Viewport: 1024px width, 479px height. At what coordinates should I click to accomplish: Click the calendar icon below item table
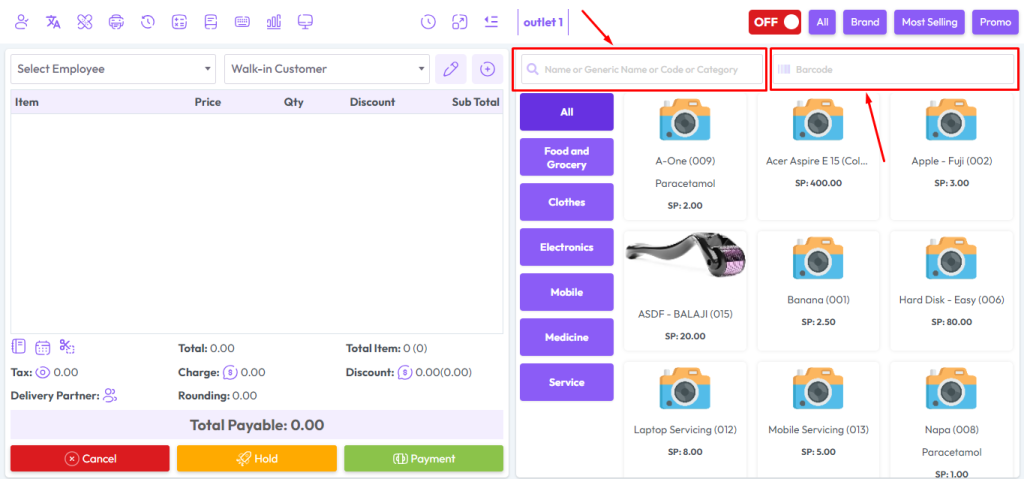point(42,347)
